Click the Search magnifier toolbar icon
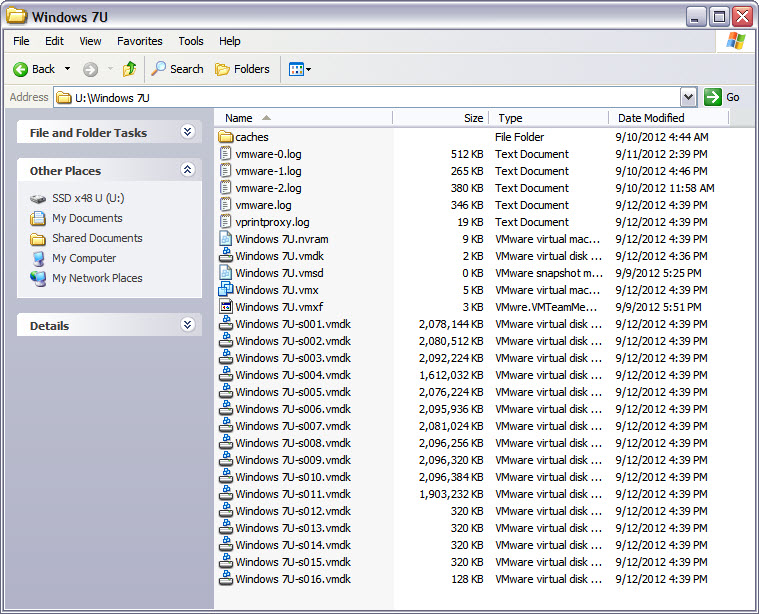 tap(158, 69)
